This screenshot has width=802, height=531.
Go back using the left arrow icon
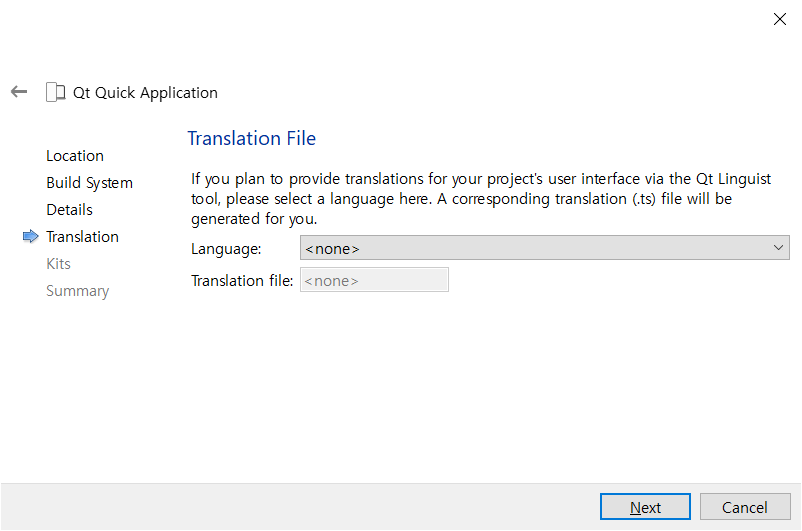[x=19, y=92]
